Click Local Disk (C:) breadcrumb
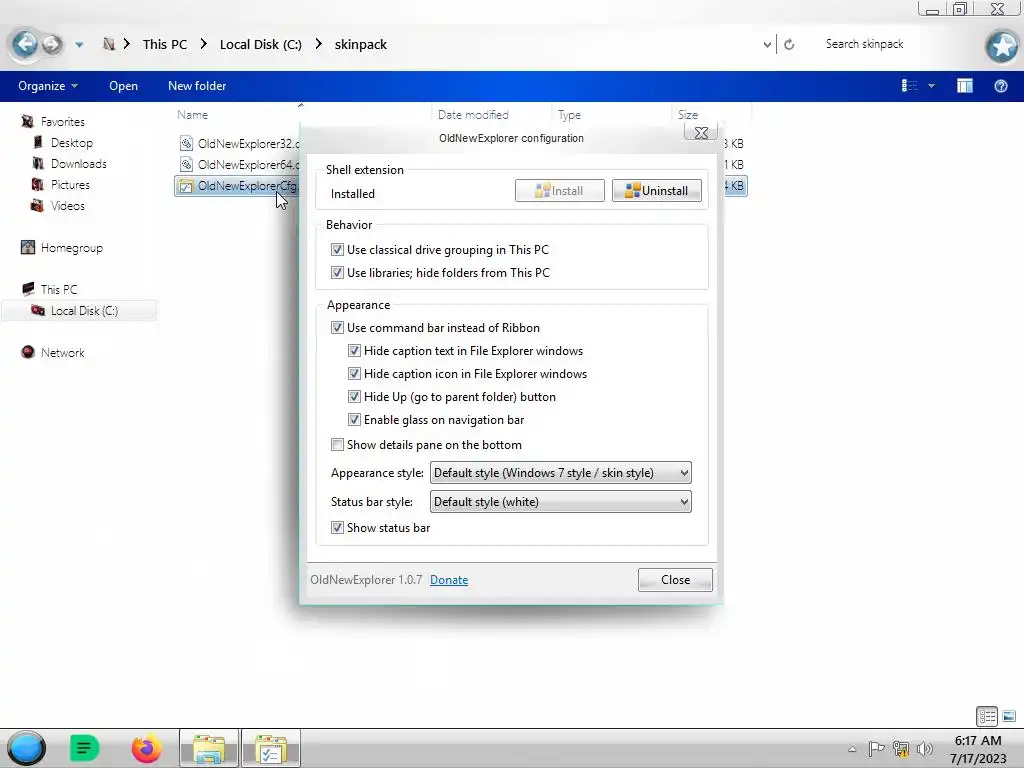 pyautogui.click(x=261, y=44)
